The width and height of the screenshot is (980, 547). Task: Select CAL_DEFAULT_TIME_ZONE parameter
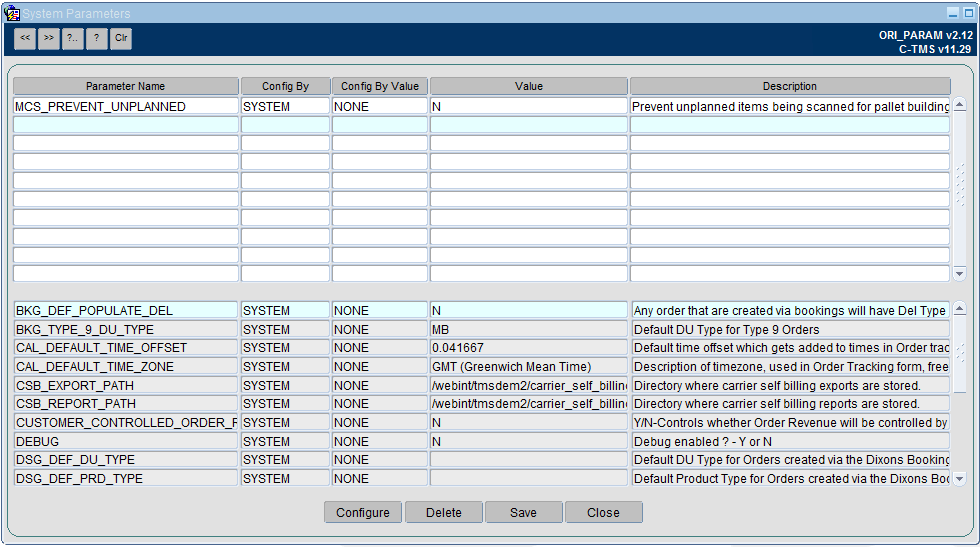click(x=126, y=366)
